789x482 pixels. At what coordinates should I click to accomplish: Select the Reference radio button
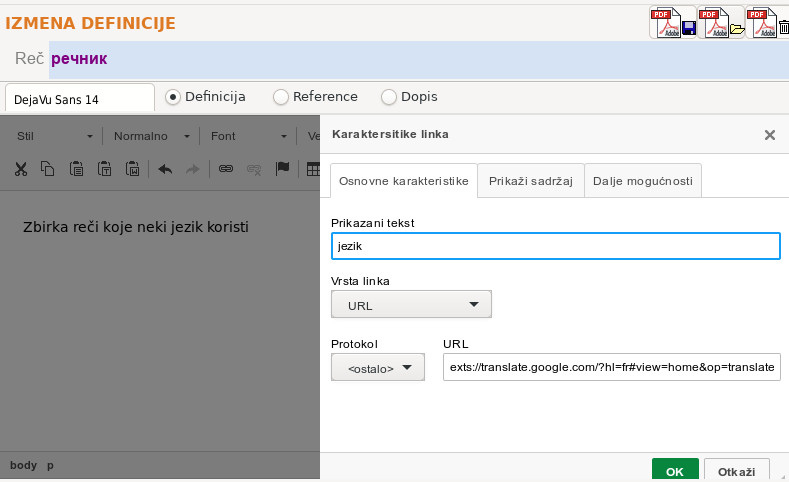click(281, 97)
